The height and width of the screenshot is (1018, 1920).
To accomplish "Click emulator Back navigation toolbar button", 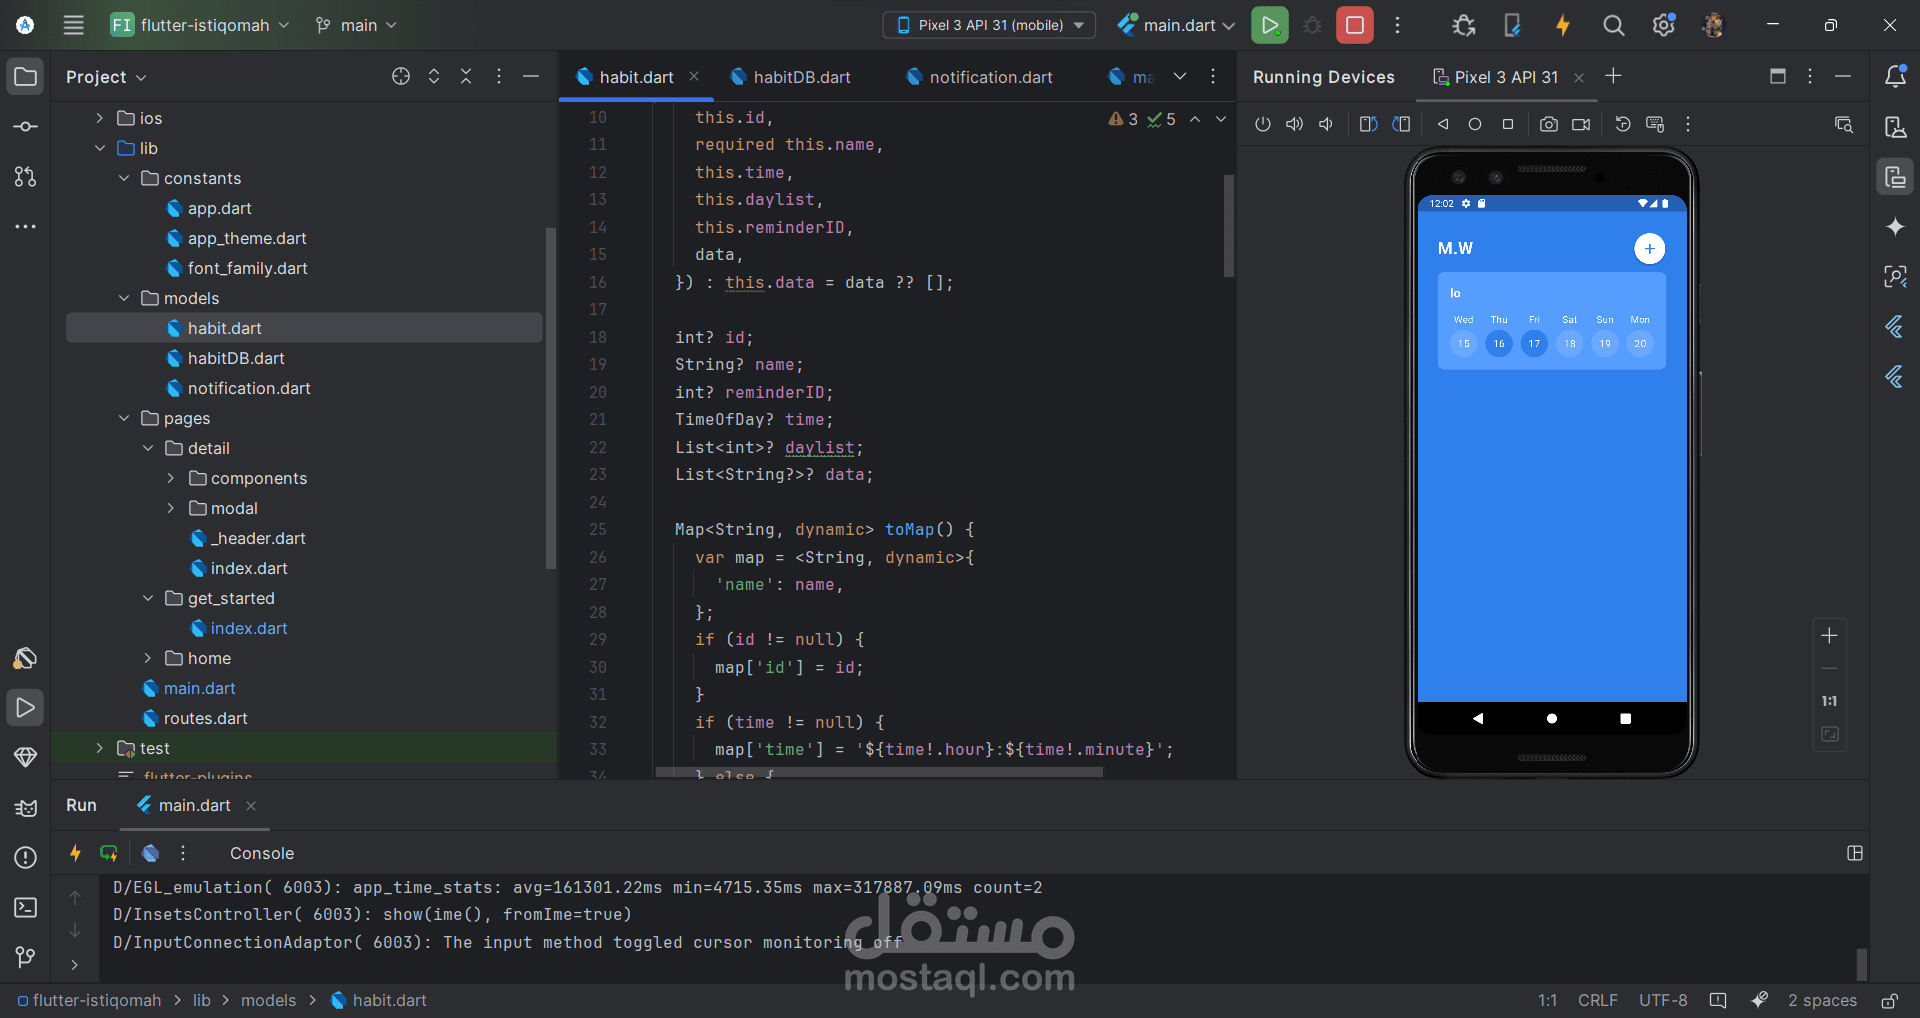I will click(1443, 124).
